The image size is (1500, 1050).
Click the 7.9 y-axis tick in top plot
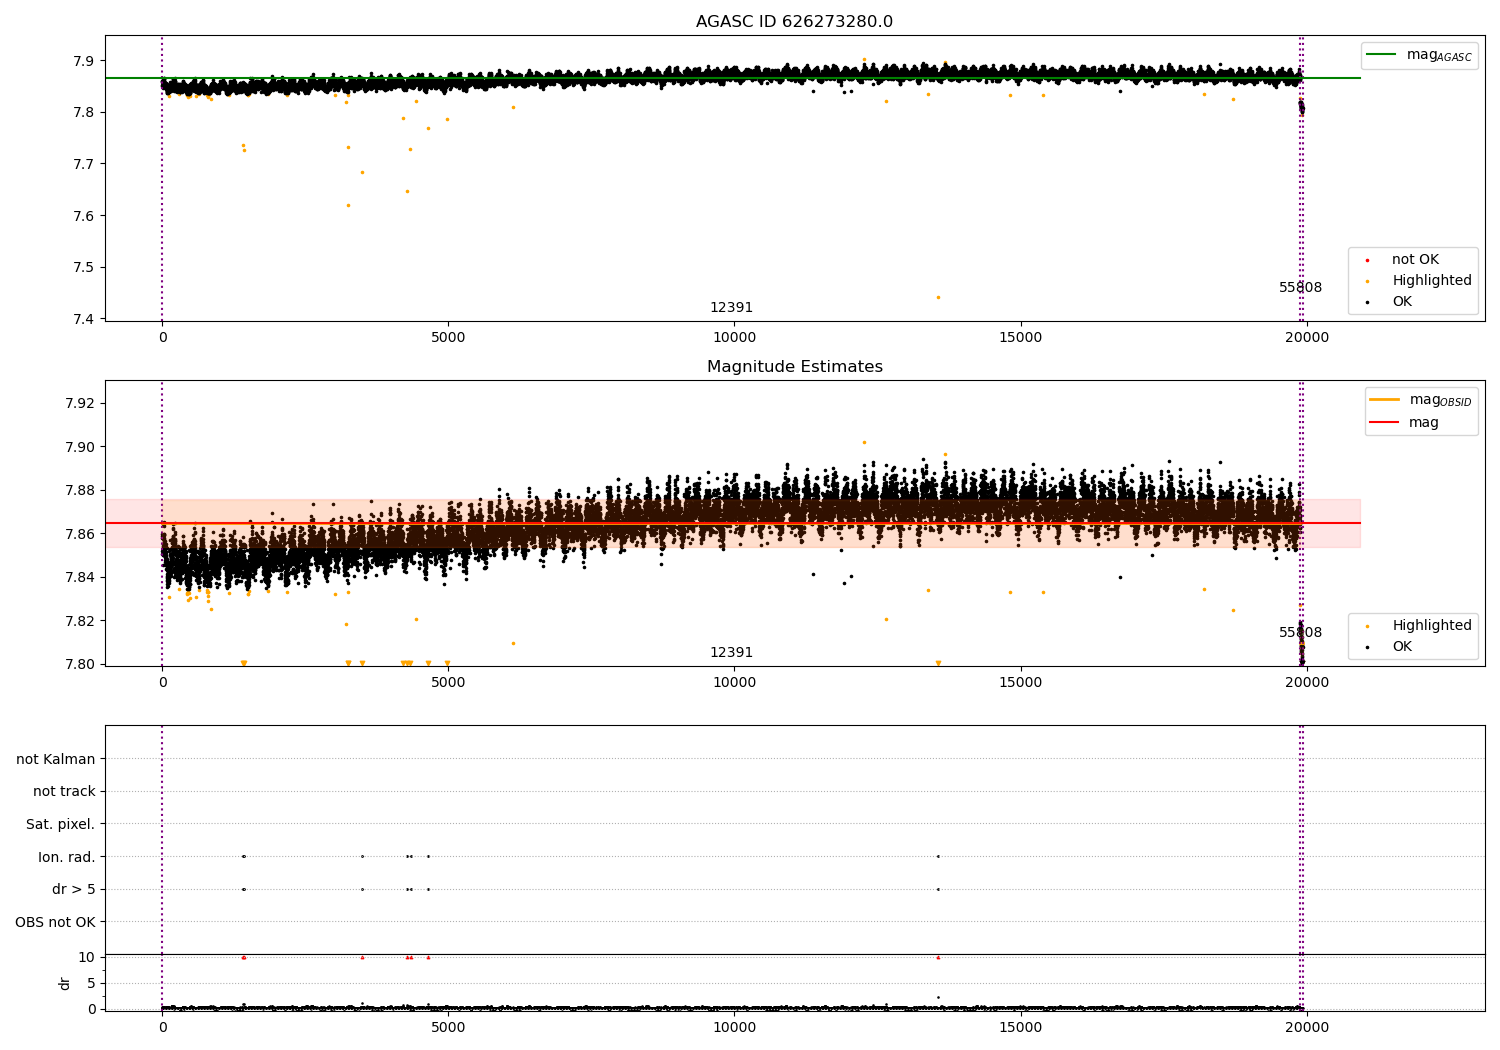(83, 61)
